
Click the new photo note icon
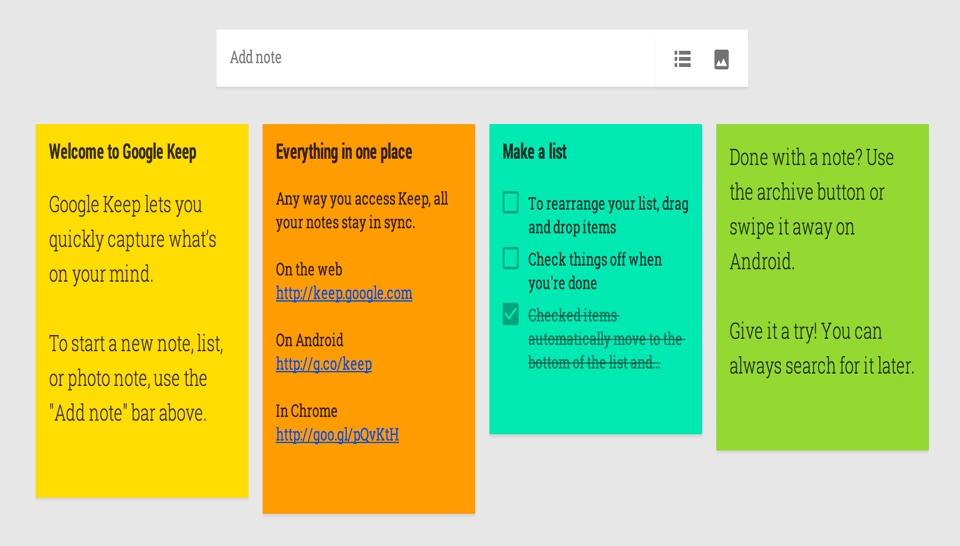[721, 59]
